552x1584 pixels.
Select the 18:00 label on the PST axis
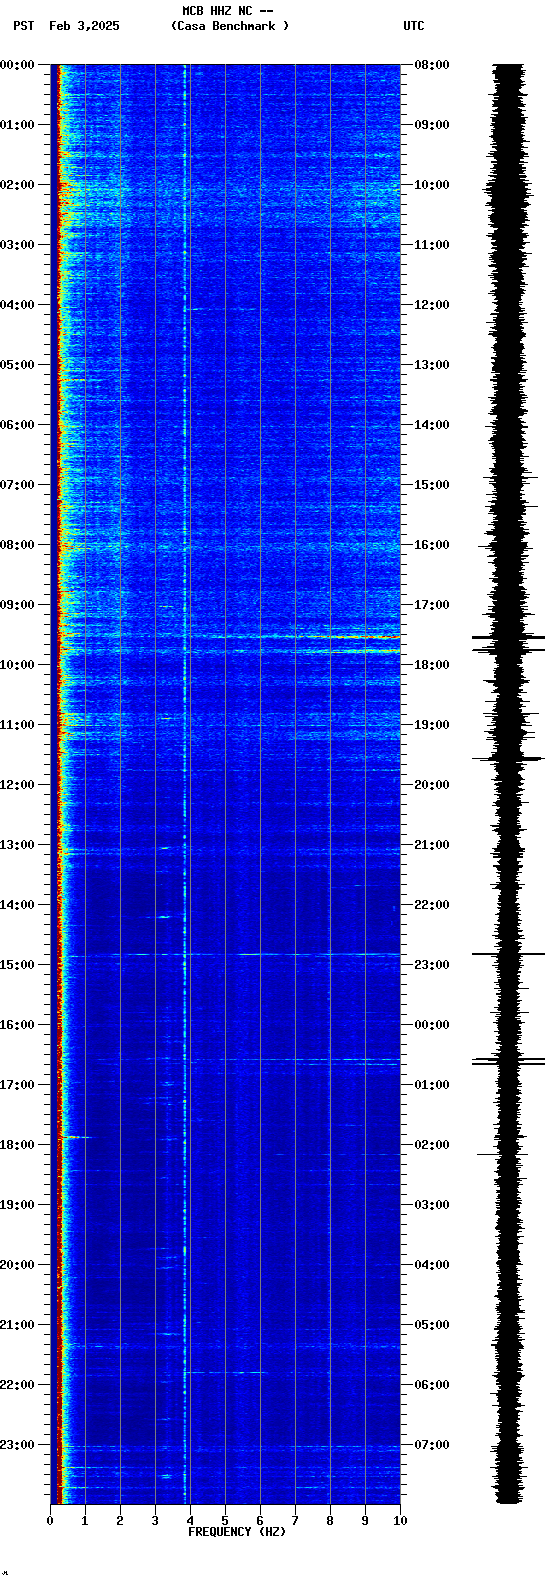[x=18, y=1145]
